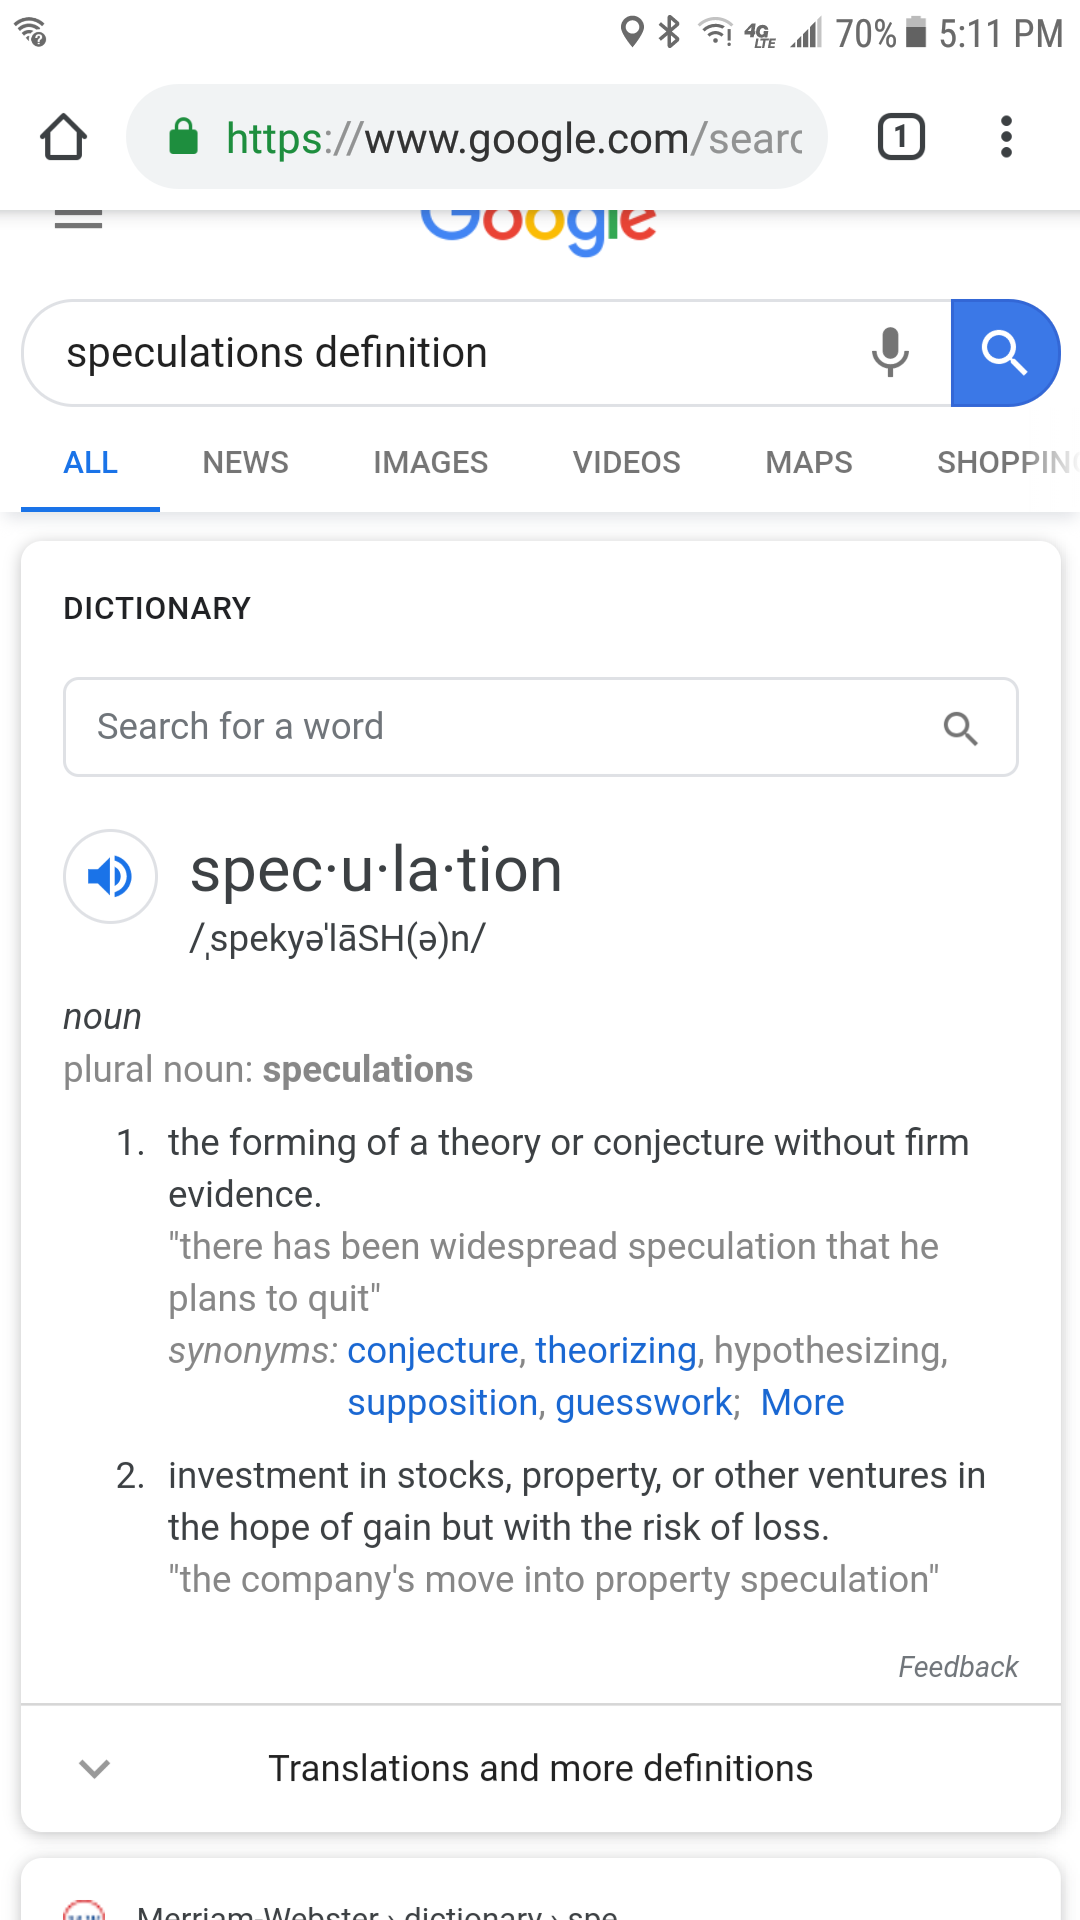Expand Translations and more definitions

pyautogui.click(x=540, y=1768)
